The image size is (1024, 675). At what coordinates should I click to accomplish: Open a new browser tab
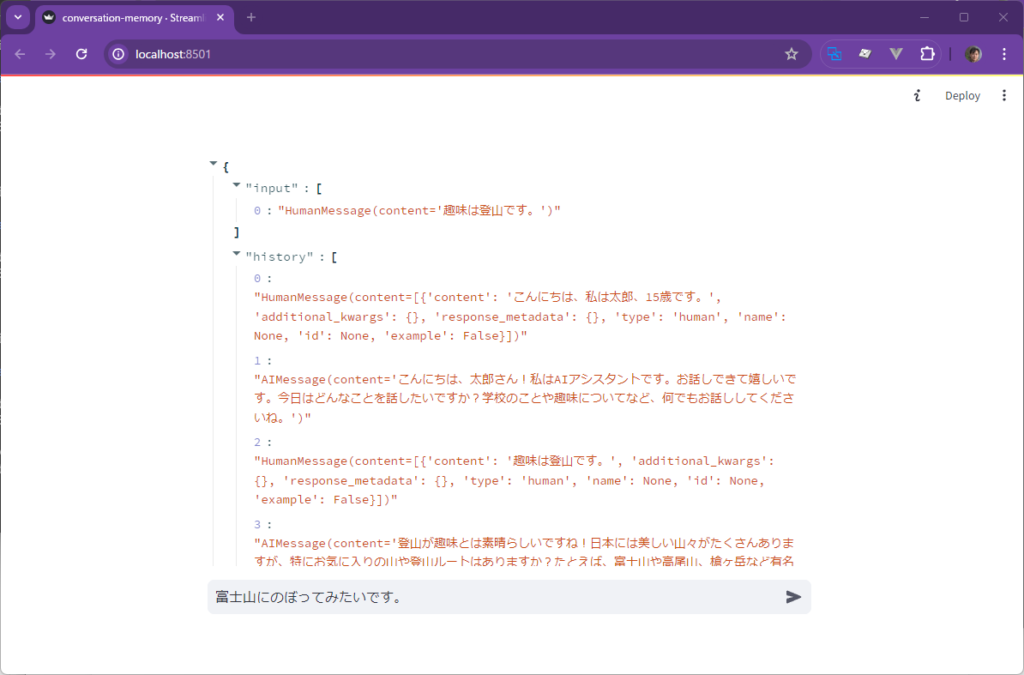(x=251, y=18)
